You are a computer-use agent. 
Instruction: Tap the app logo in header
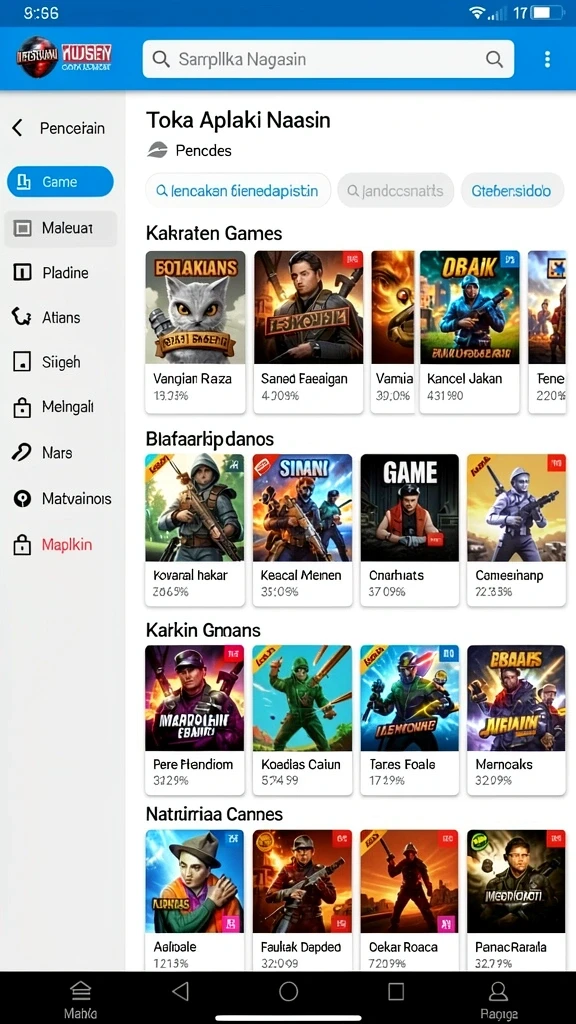tap(65, 57)
